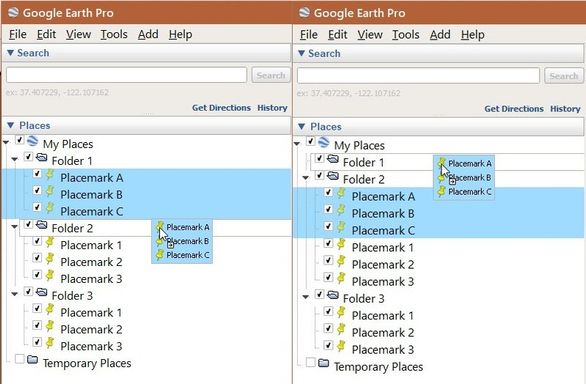Click pushpin icon of Placemark 3 in right Folder 3
This screenshot has width=586, height=384.
point(340,346)
